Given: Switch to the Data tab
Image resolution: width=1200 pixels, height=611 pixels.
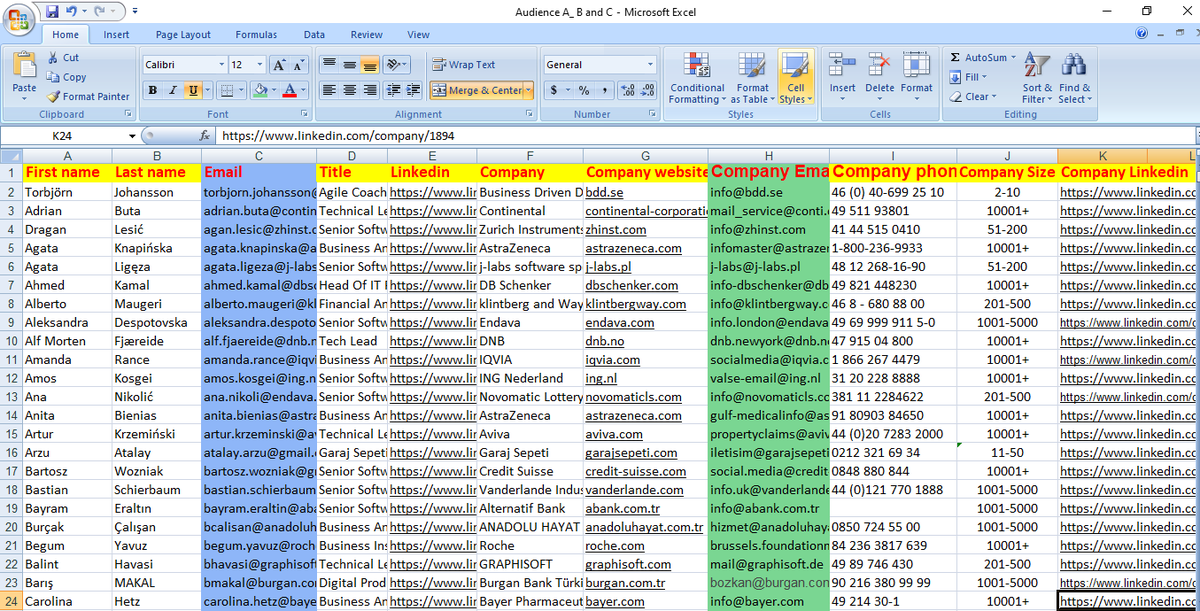Looking at the screenshot, I should [x=314, y=34].
